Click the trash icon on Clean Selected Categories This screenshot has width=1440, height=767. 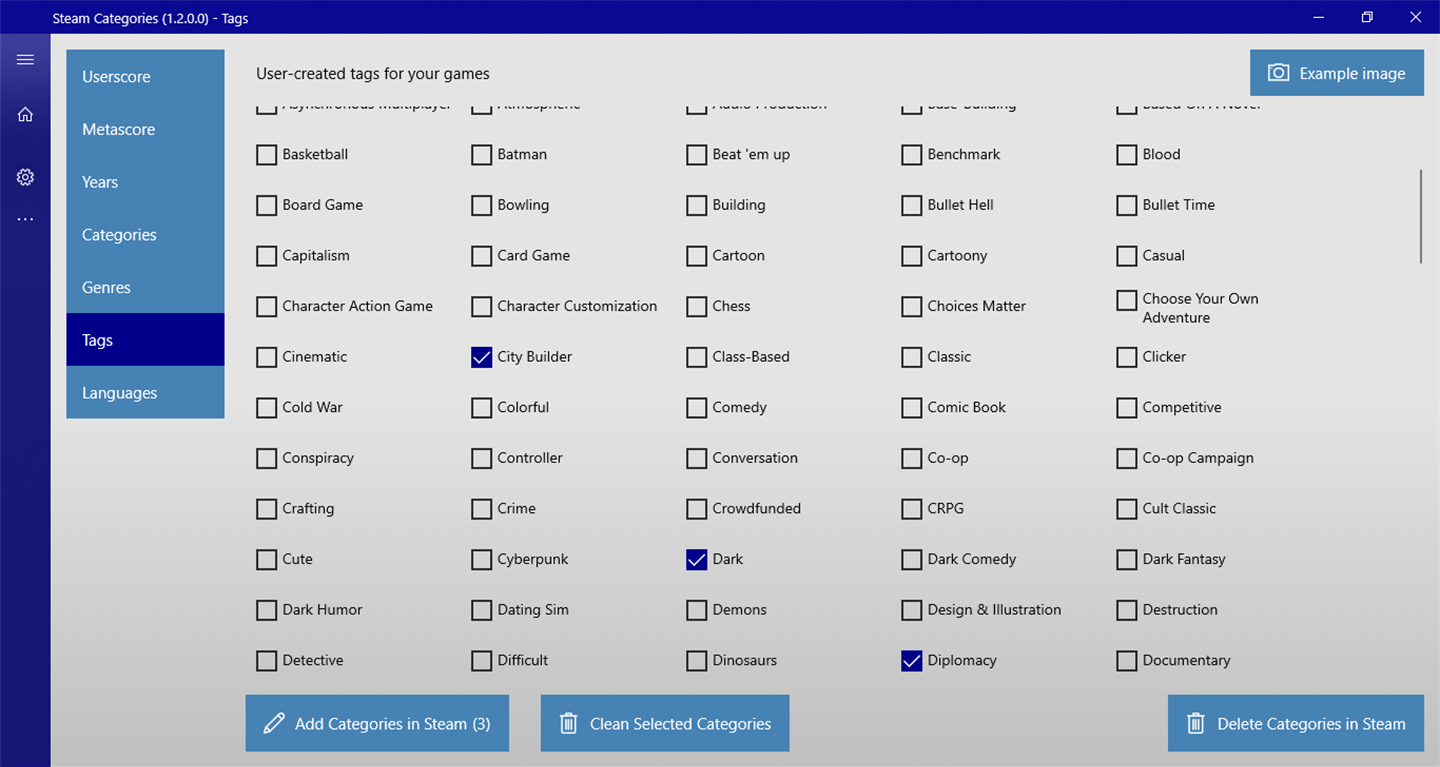click(x=568, y=724)
